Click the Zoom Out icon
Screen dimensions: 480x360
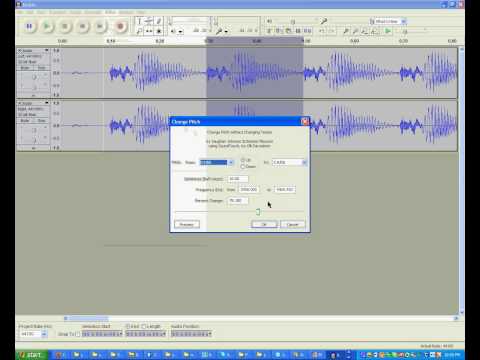(356, 31)
